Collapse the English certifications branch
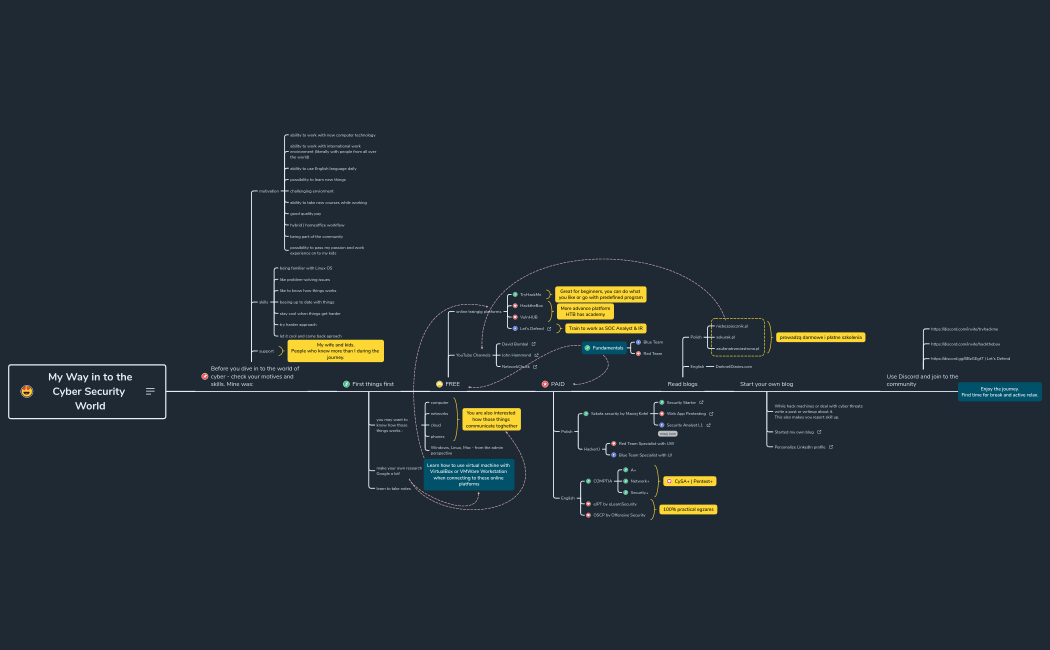 (x=578, y=497)
